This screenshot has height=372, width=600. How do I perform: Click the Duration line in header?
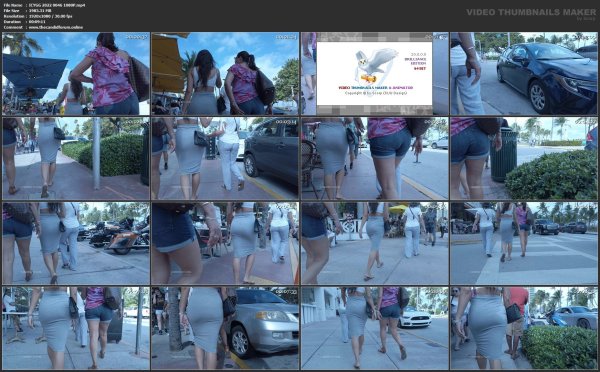[x=24, y=22]
